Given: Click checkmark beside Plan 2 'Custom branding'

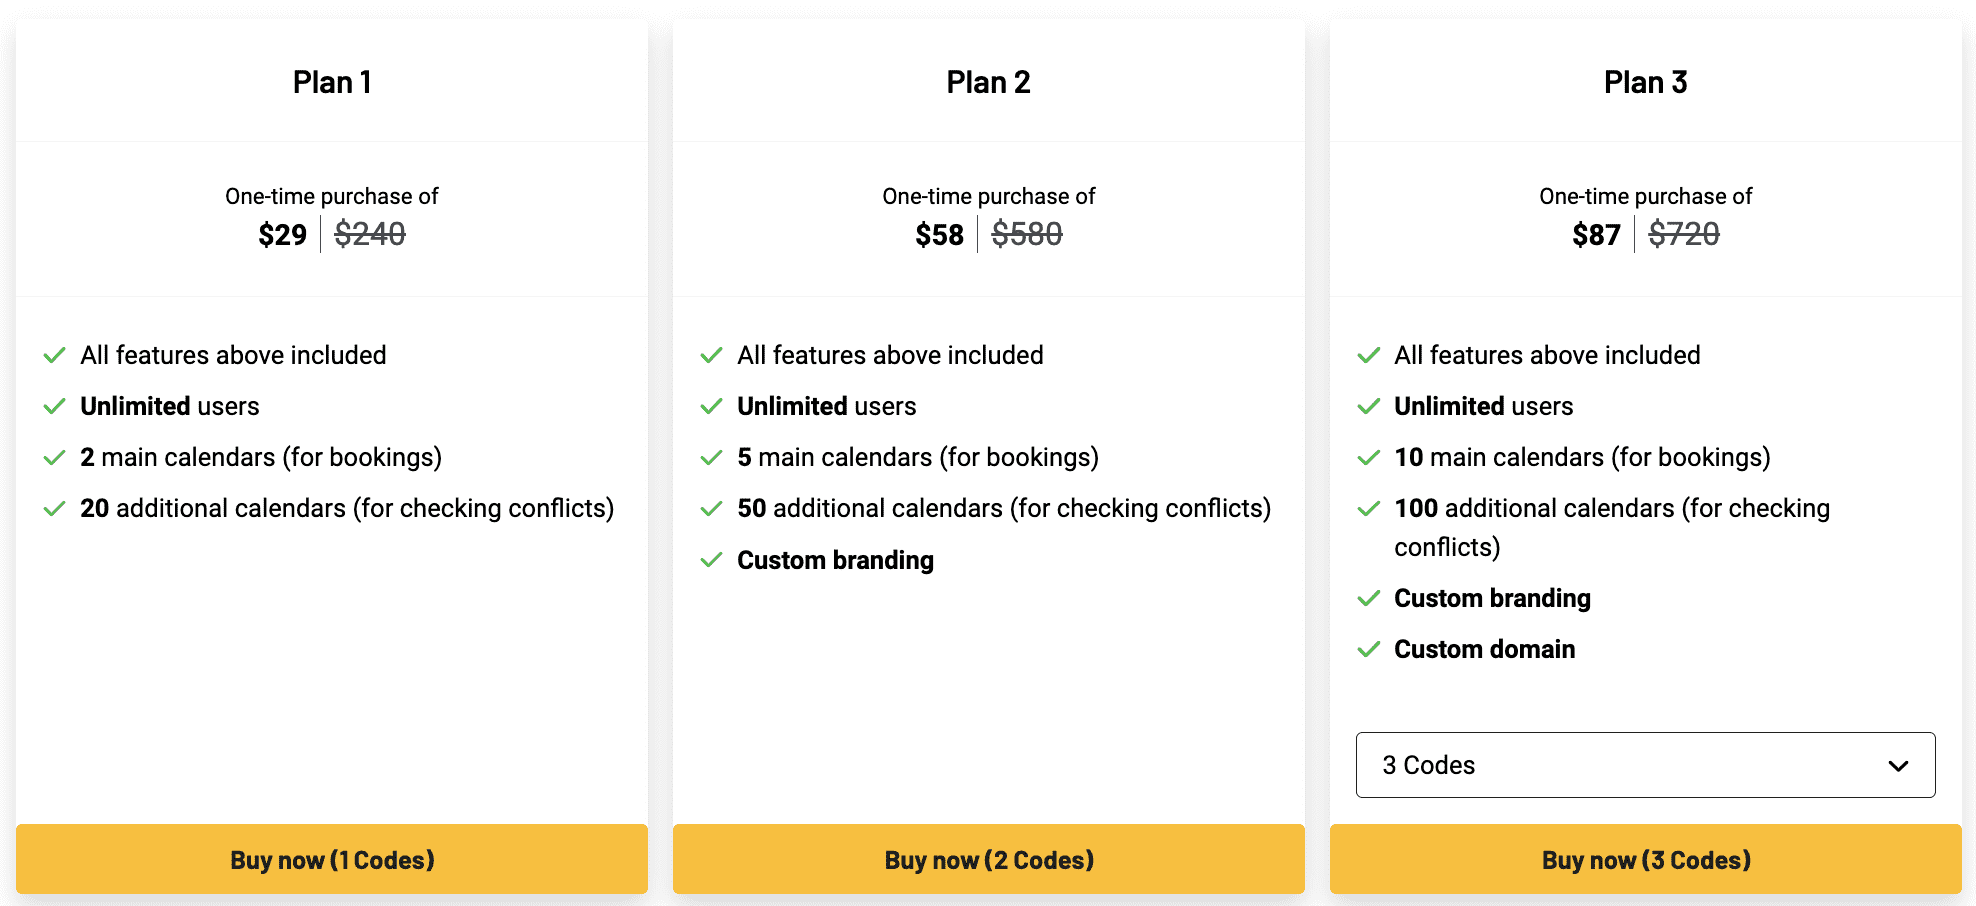Looking at the screenshot, I should 712,560.
